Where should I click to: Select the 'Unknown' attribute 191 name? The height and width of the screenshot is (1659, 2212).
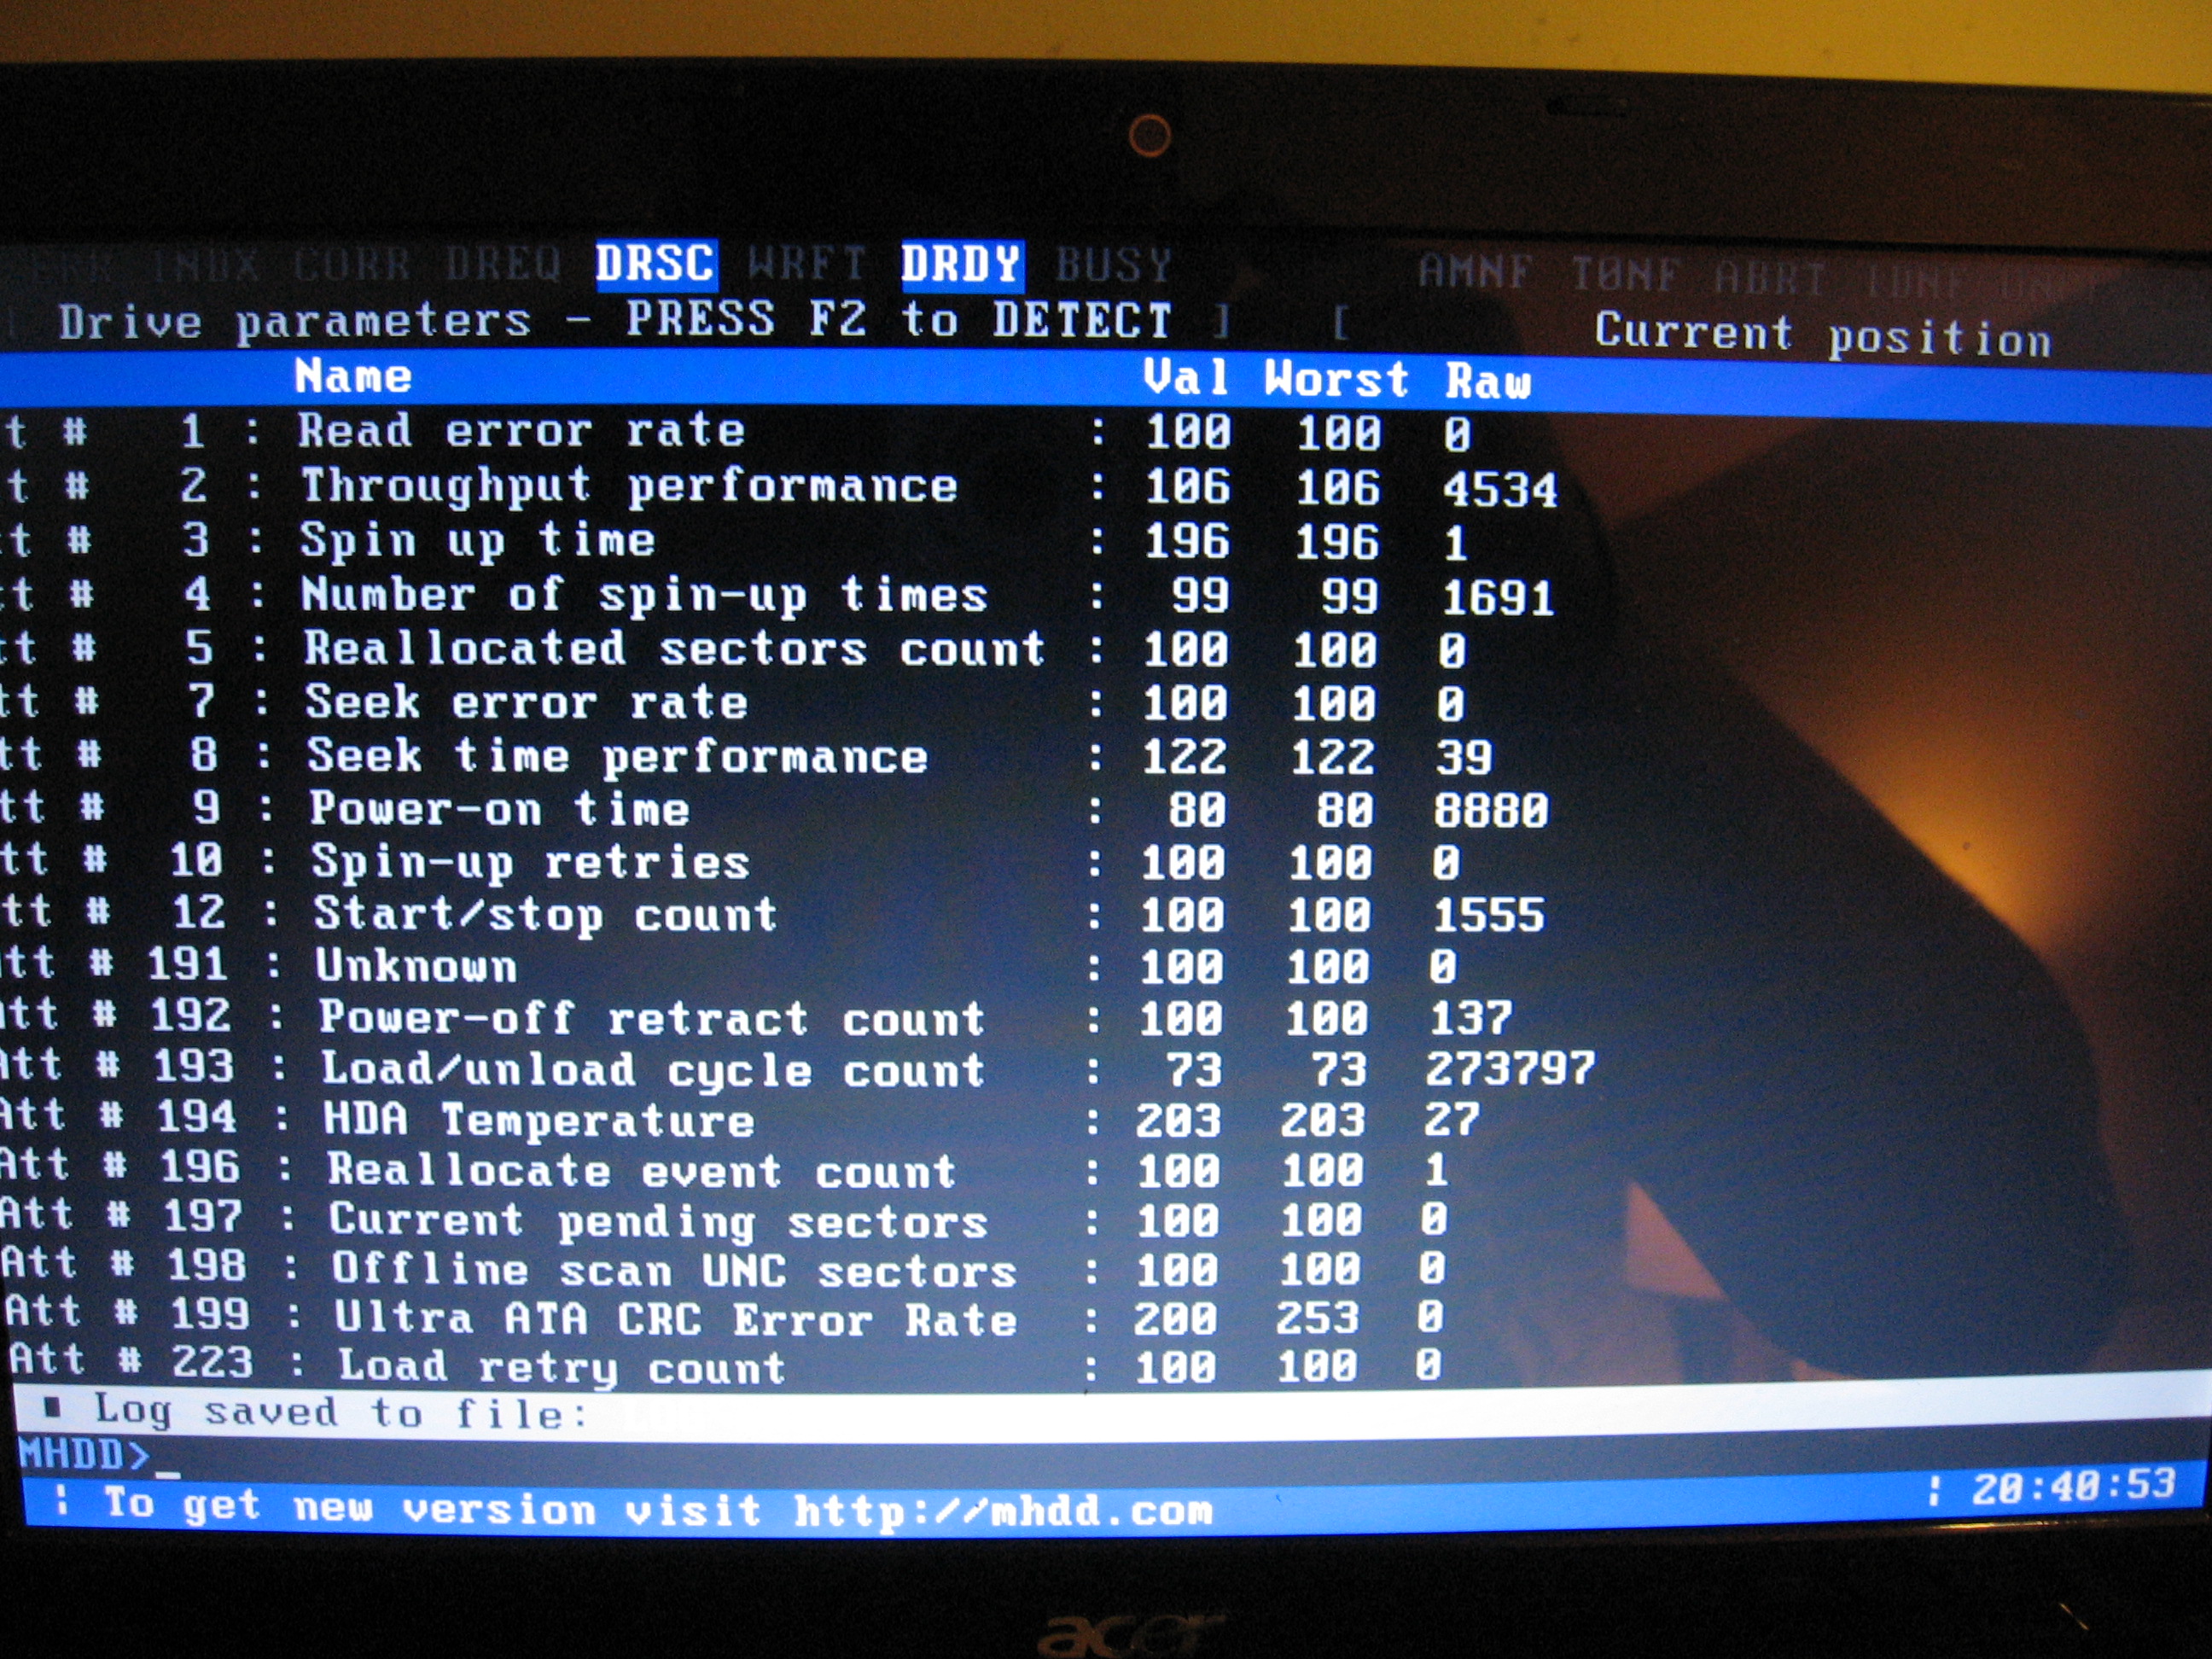[x=416, y=966]
